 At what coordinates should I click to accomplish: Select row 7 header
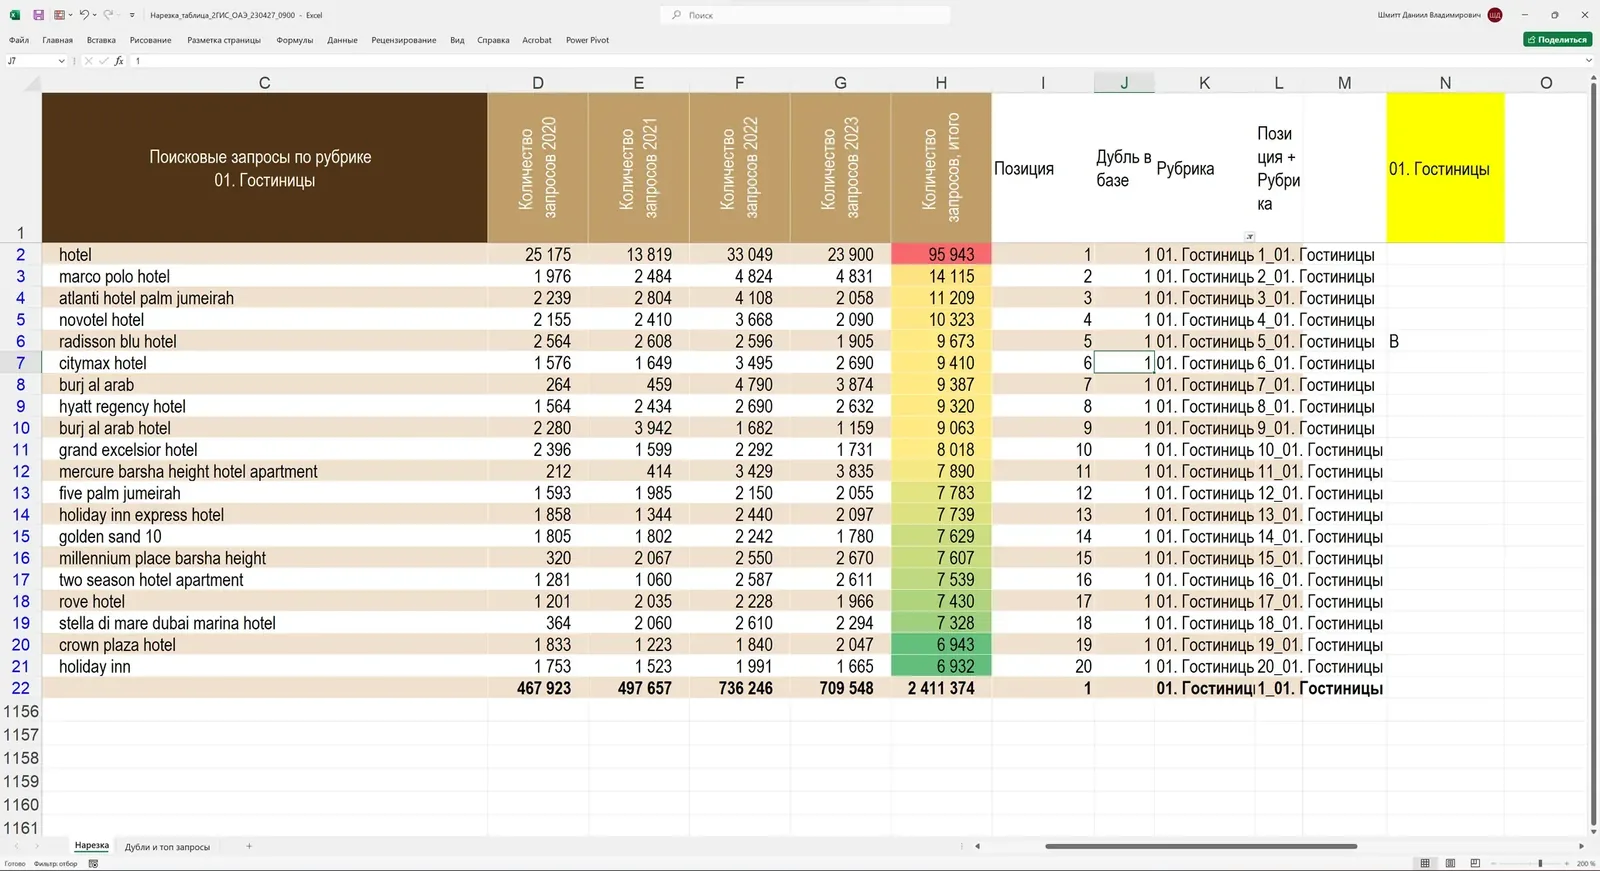tap(20, 363)
